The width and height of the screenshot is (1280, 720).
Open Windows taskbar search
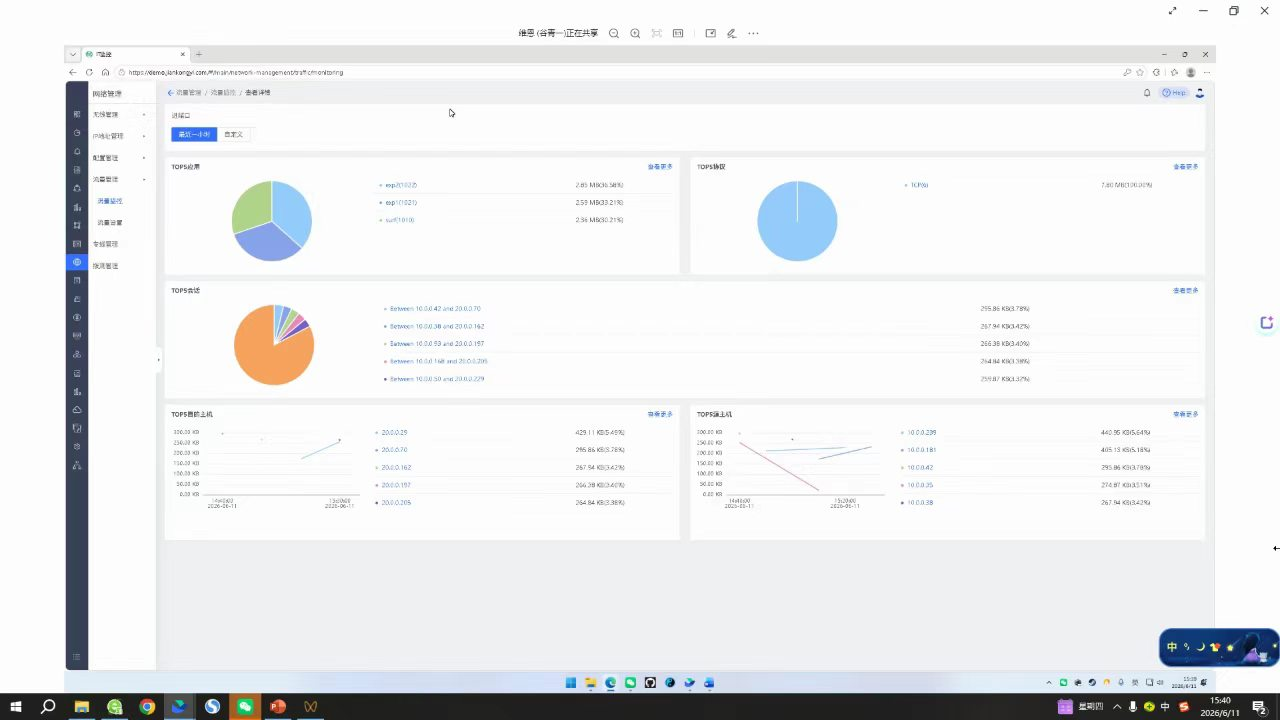(x=48, y=706)
